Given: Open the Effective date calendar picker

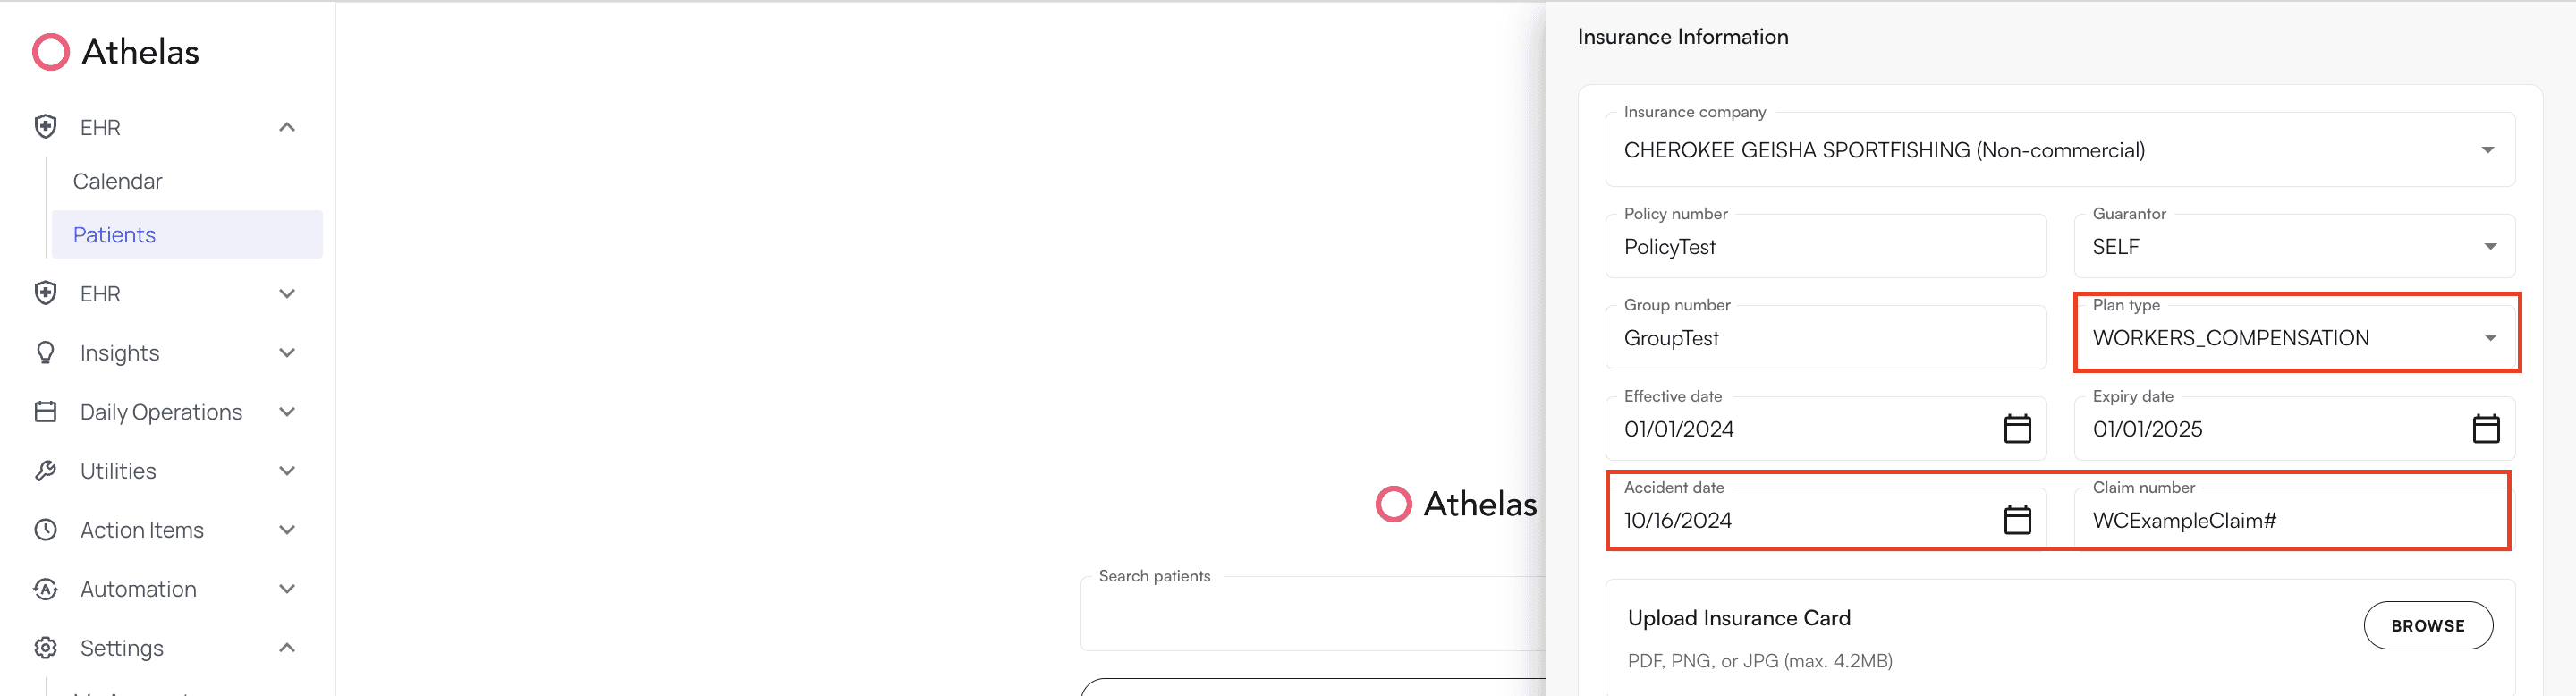Looking at the screenshot, I should (x=2018, y=428).
